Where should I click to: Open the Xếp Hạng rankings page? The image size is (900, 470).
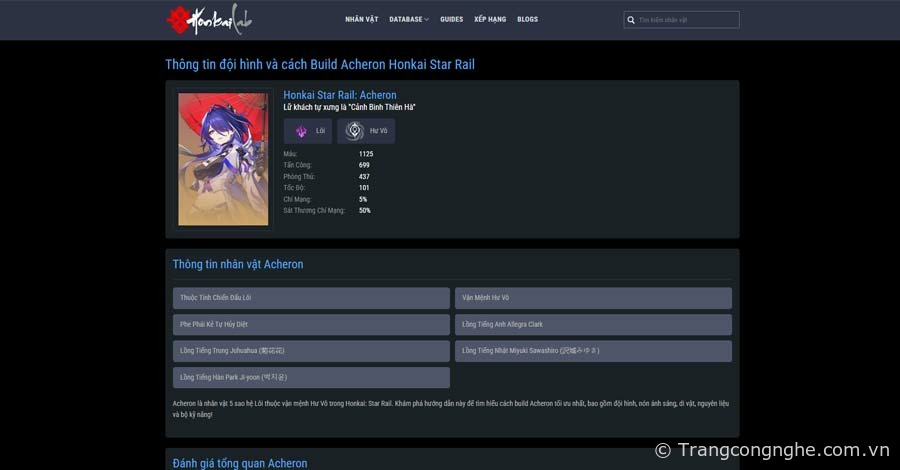point(490,19)
